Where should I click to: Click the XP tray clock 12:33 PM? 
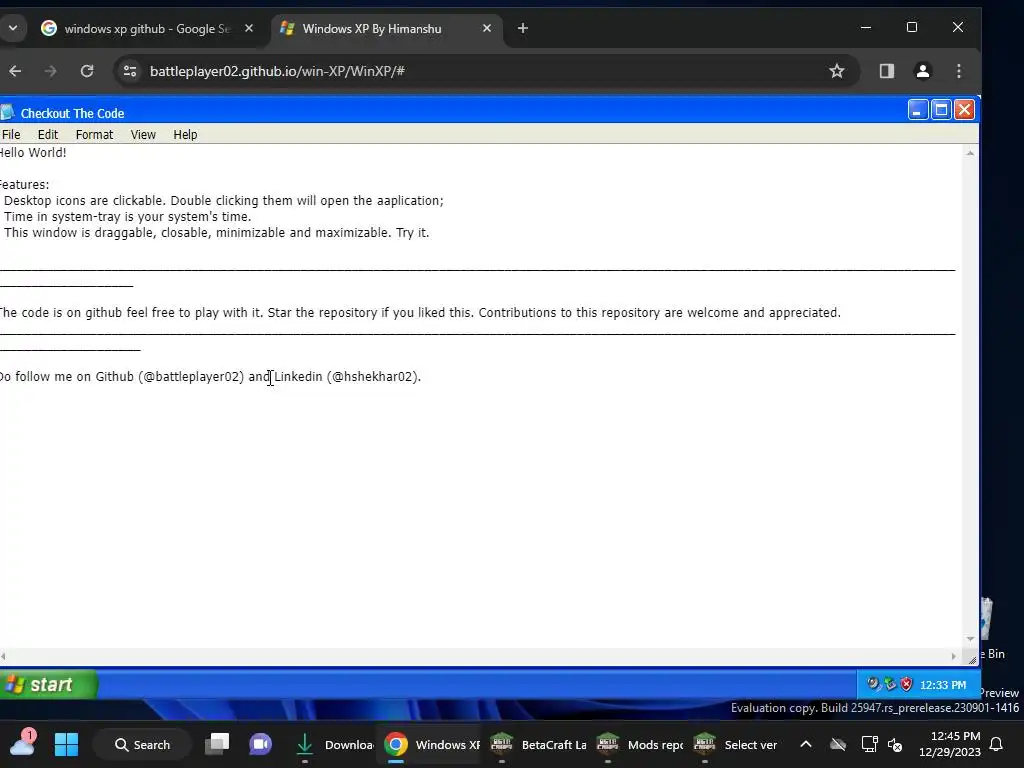[942, 685]
